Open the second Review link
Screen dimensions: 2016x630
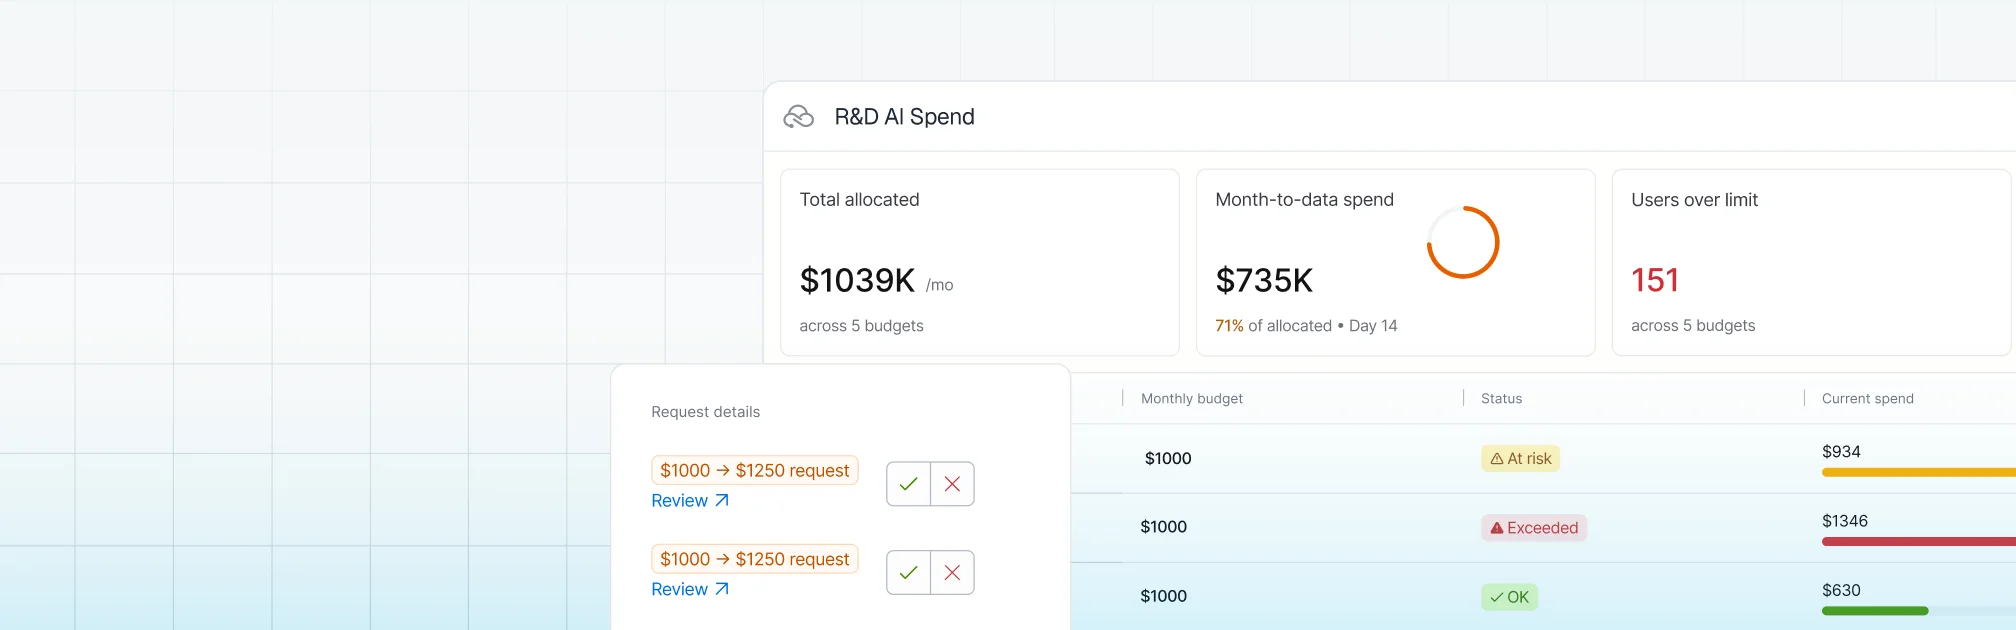coord(690,590)
